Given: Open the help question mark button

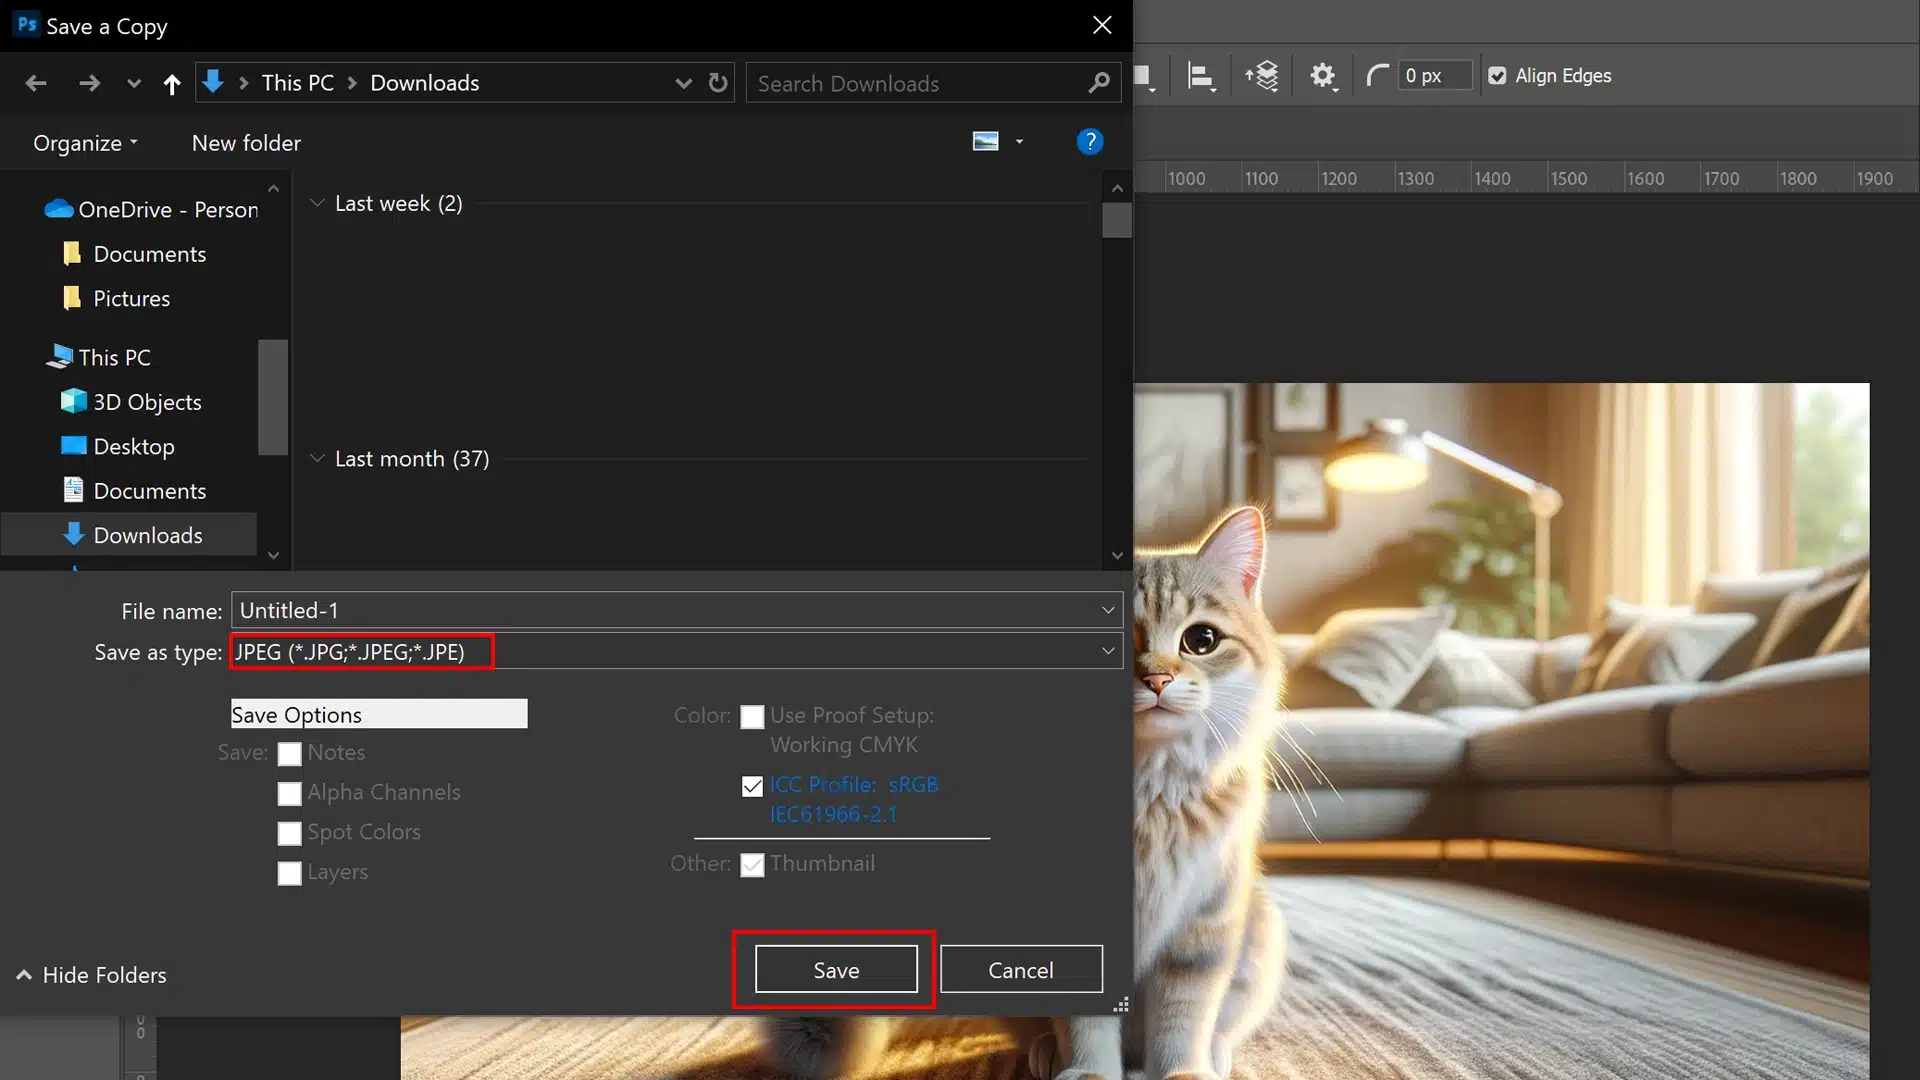Looking at the screenshot, I should [1090, 142].
